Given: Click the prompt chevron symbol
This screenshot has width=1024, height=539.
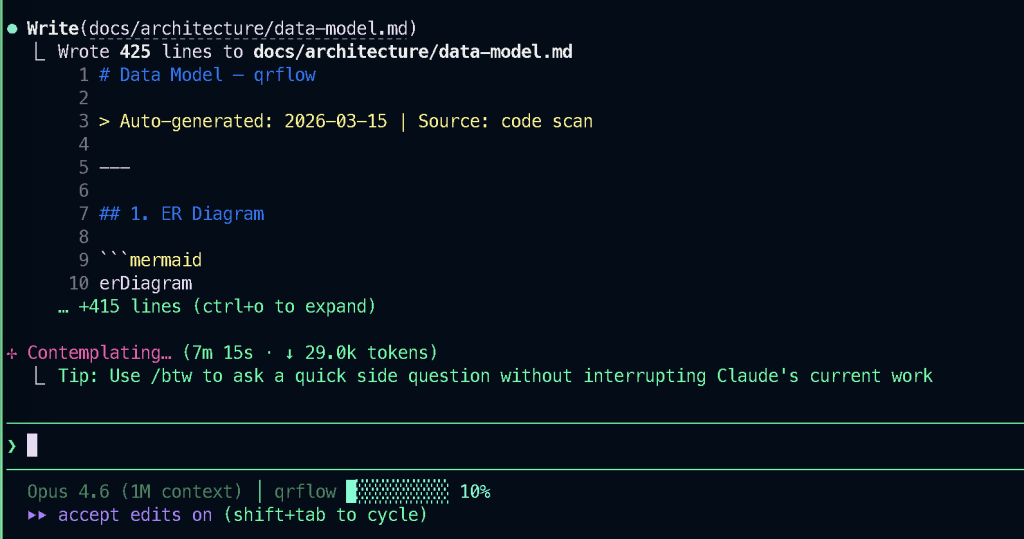Looking at the screenshot, I should [x=12, y=445].
